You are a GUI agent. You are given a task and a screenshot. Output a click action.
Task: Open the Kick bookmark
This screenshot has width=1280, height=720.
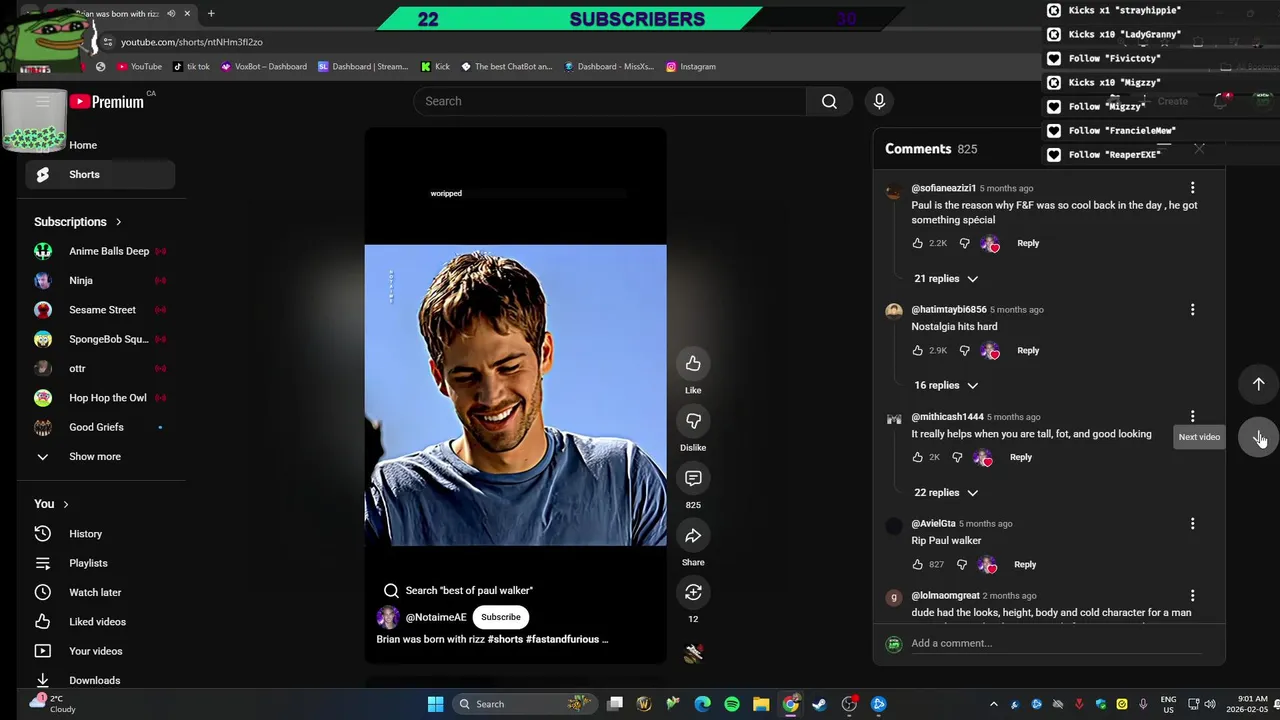click(x=436, y=67)
